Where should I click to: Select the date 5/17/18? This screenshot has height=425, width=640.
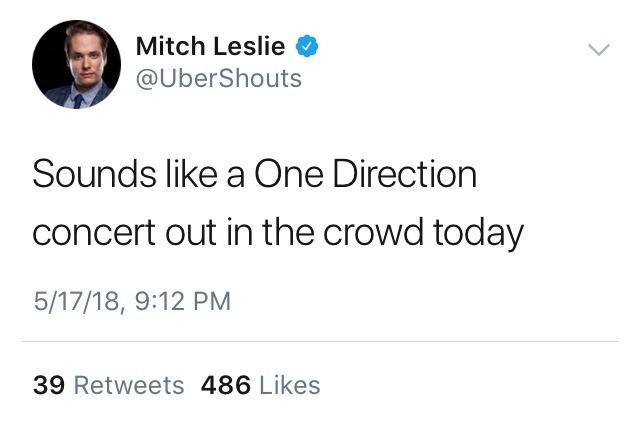coord(74,300)
